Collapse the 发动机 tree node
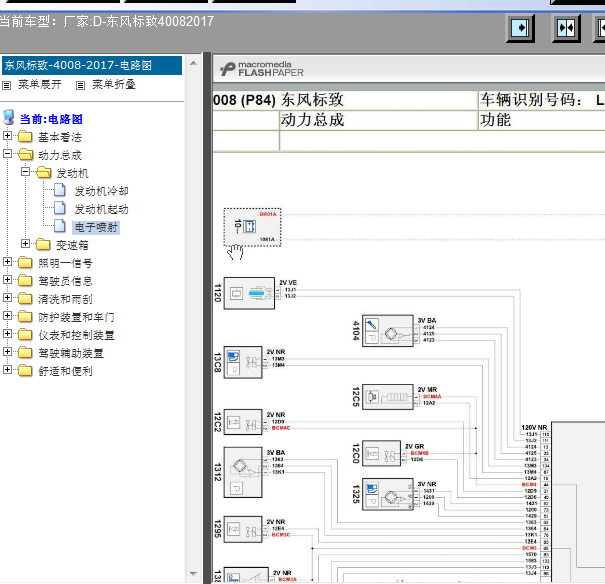The image size is (605, 584). (x=25, y=171)
